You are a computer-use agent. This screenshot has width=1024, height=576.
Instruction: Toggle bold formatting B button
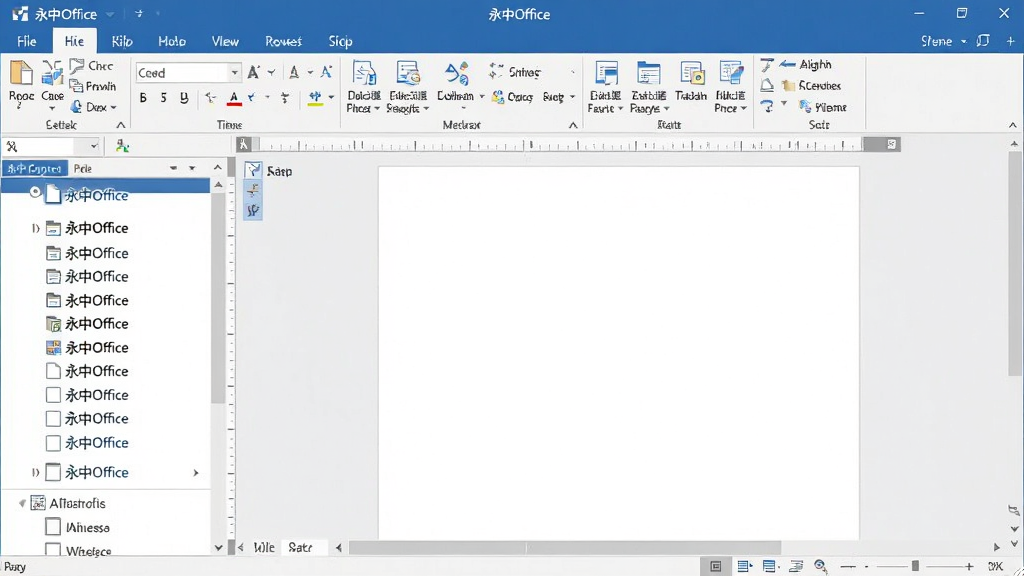(143, 98)
